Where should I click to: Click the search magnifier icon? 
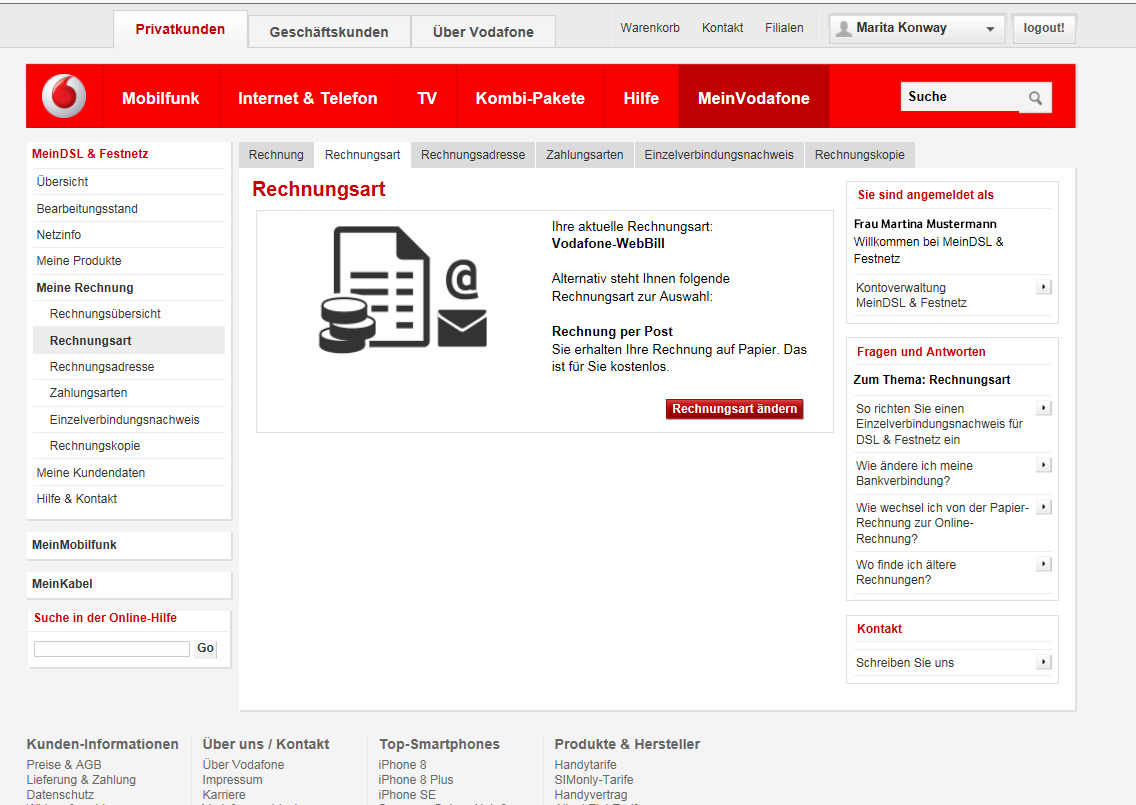1035,97
